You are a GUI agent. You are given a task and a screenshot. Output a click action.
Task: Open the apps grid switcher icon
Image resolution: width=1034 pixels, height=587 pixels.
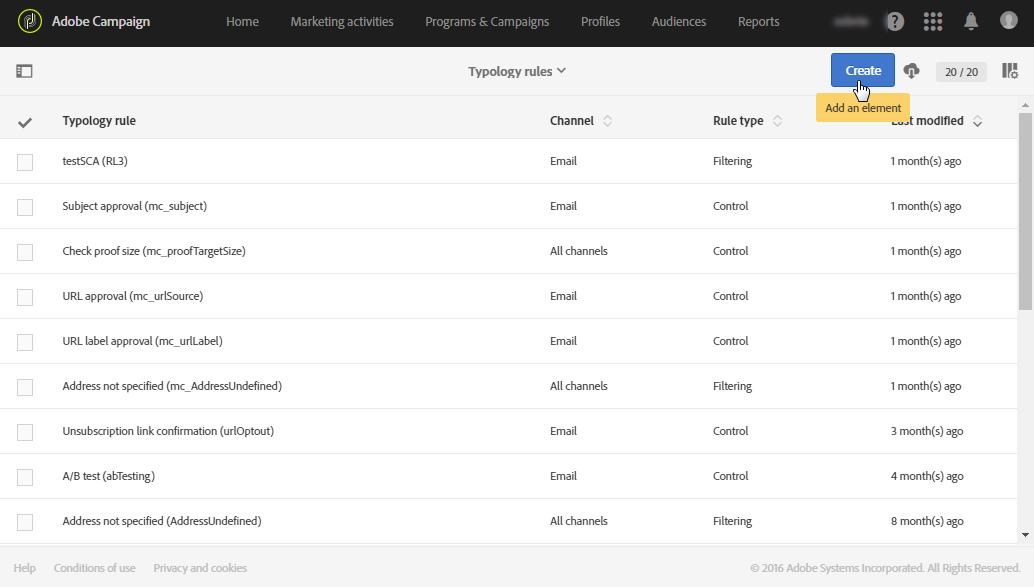point(933,21)
